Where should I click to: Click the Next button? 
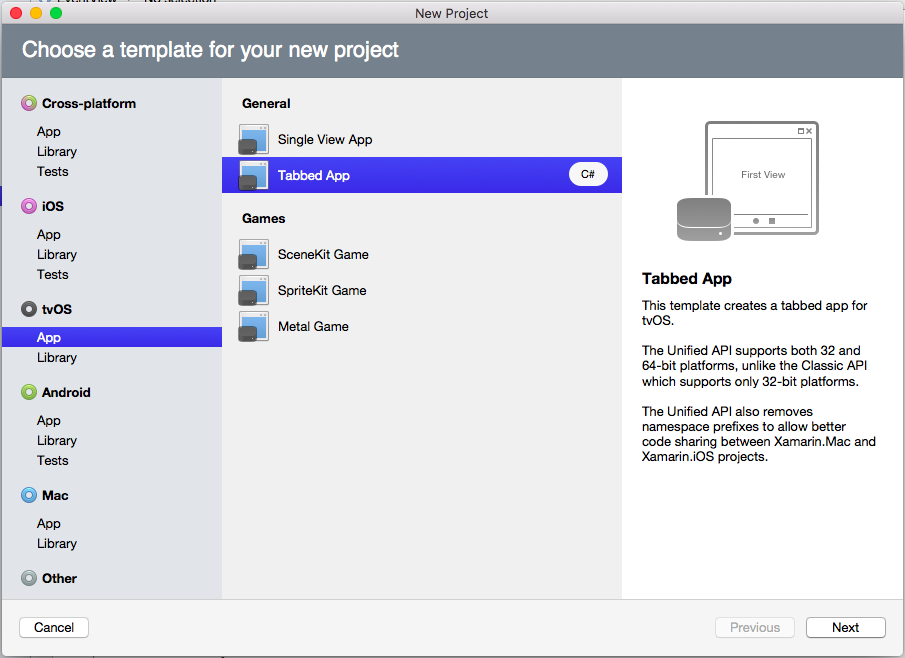[x=846, y=627]
